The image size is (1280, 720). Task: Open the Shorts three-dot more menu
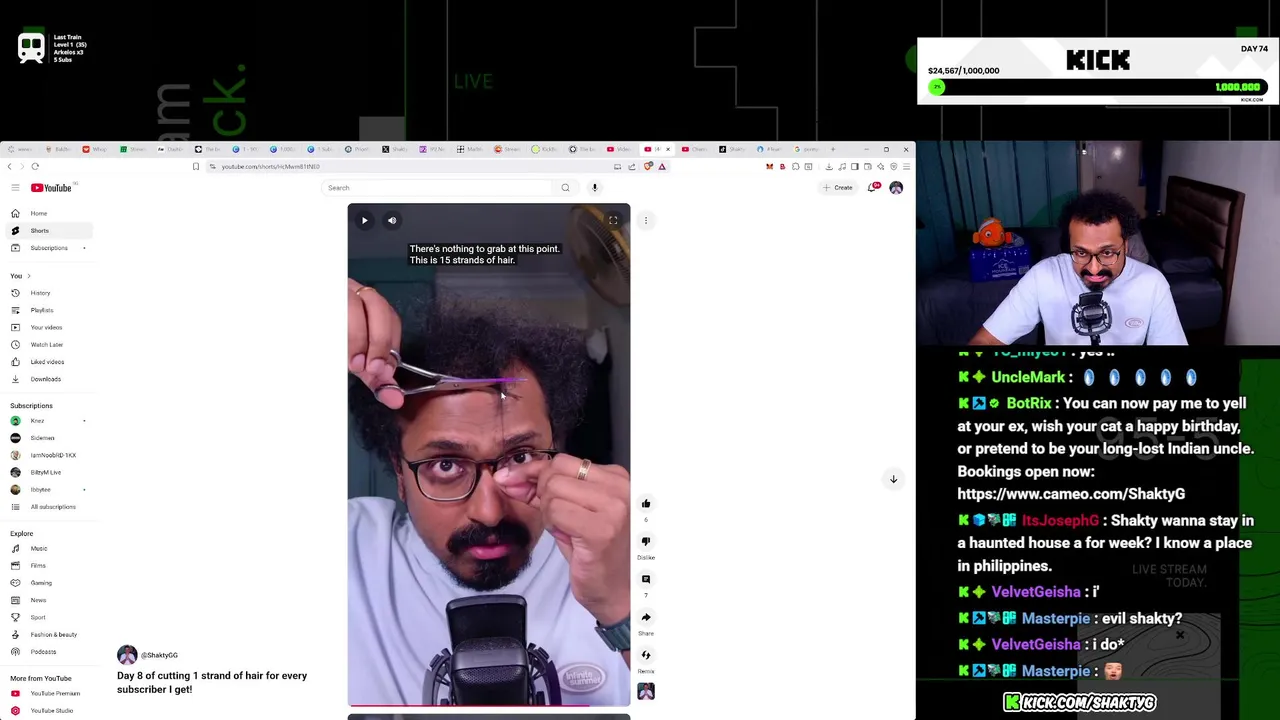point(646,221)
